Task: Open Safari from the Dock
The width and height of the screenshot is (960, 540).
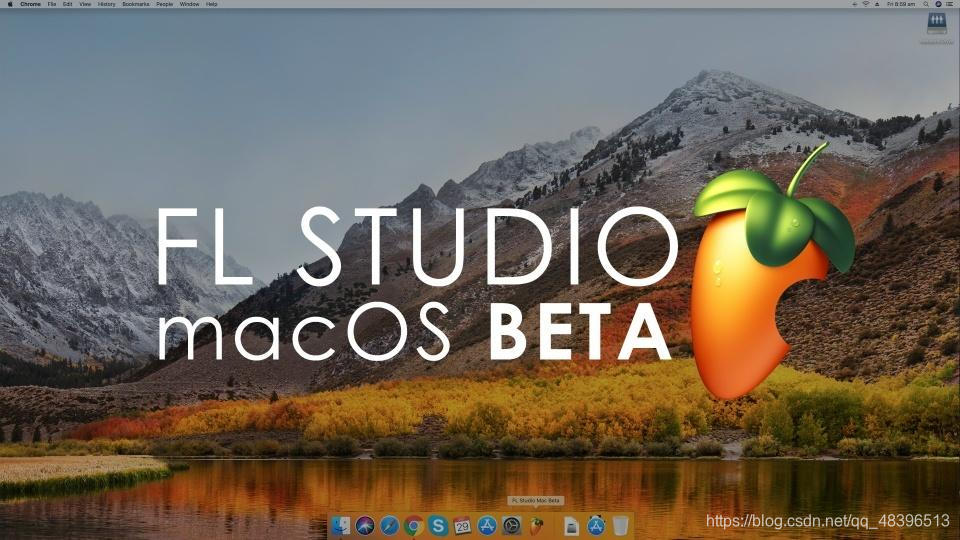Action: click(389, 525)
